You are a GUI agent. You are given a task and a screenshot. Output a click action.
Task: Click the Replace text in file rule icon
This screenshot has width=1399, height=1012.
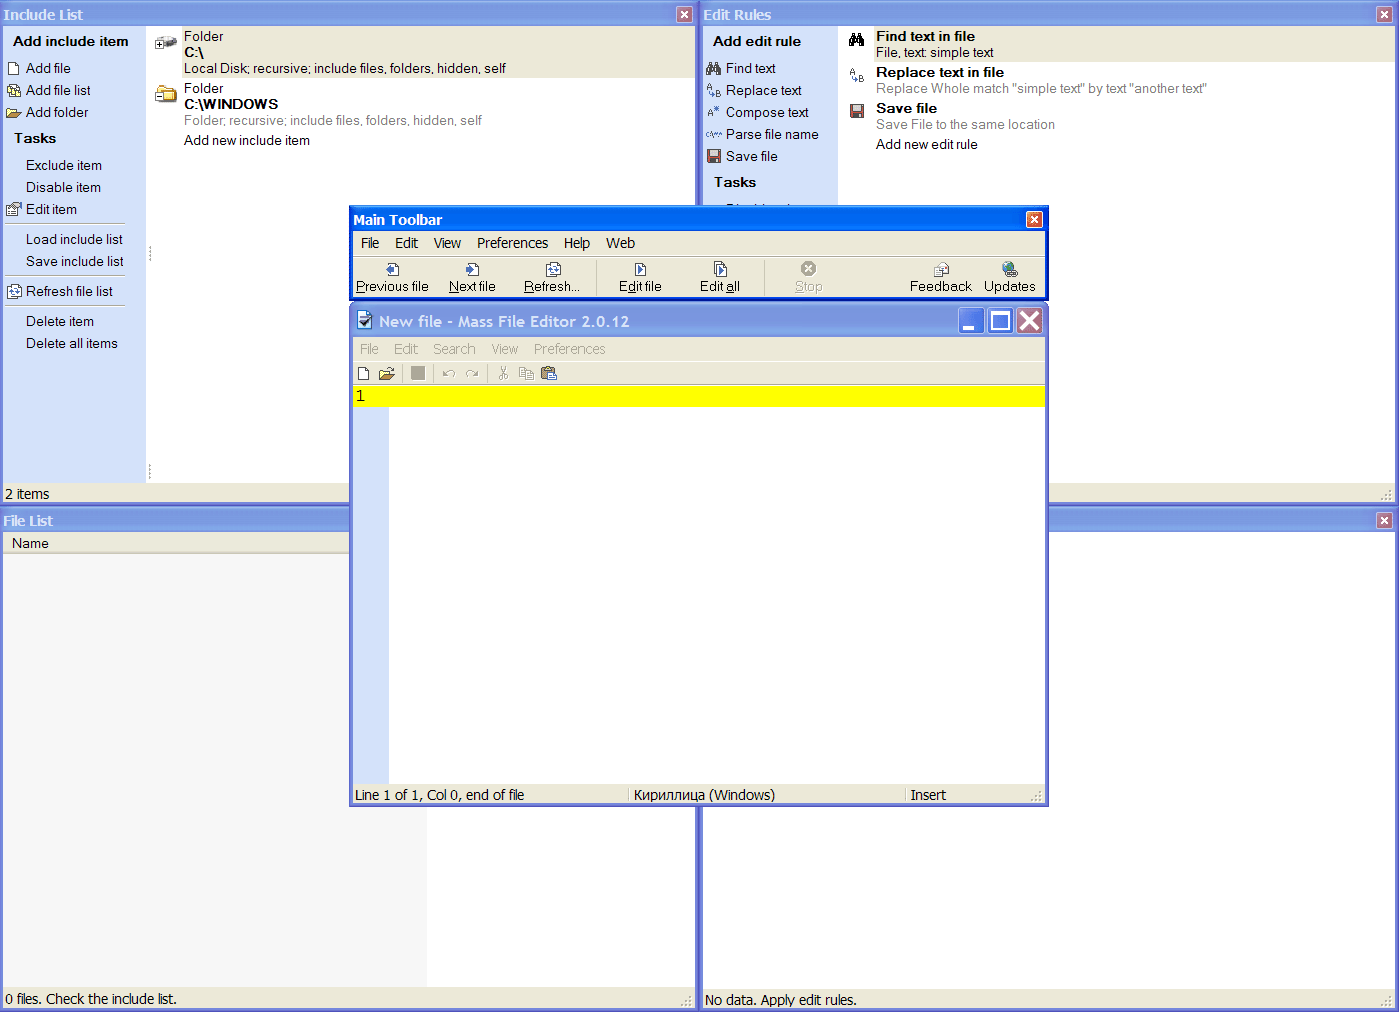pos(857,76)
